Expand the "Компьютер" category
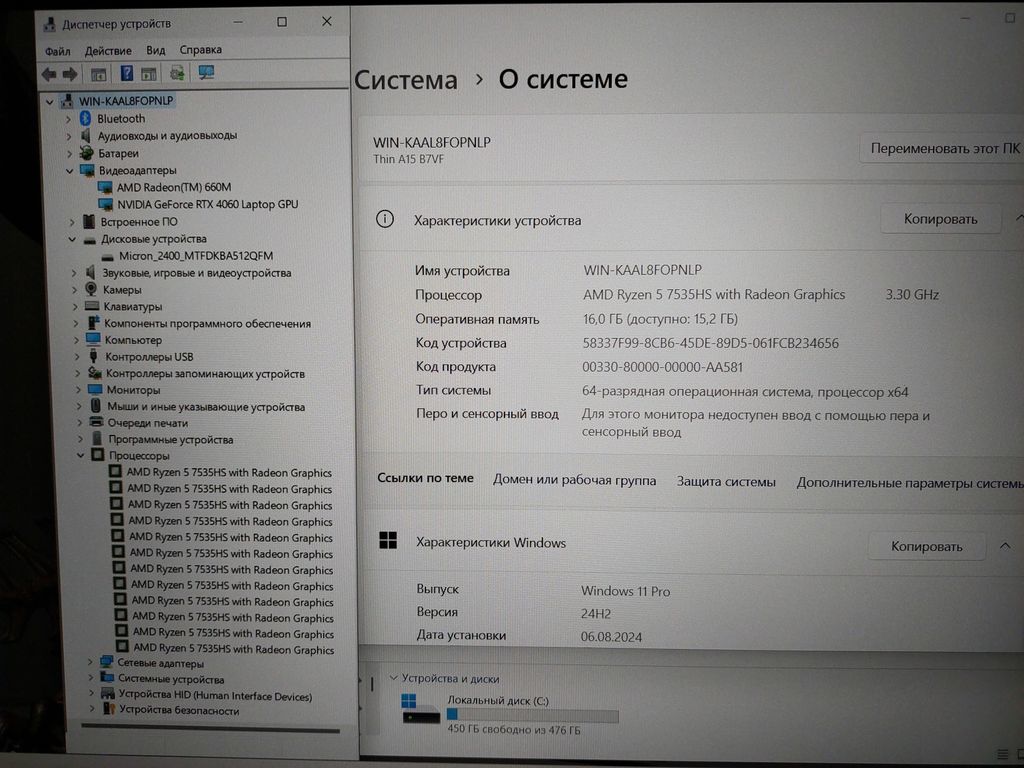This screenshot has height=768, width=1024. coord(76,340)
